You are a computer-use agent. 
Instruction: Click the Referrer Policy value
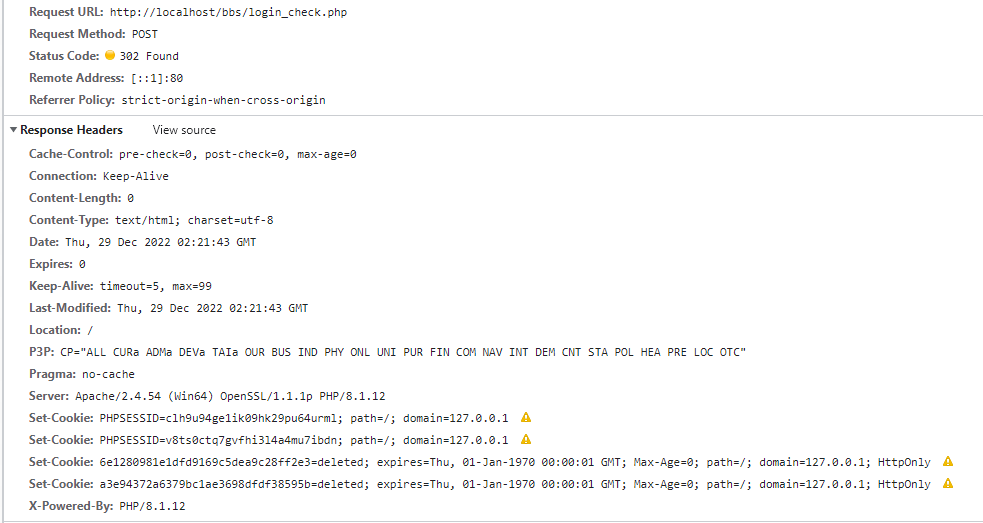223,100
